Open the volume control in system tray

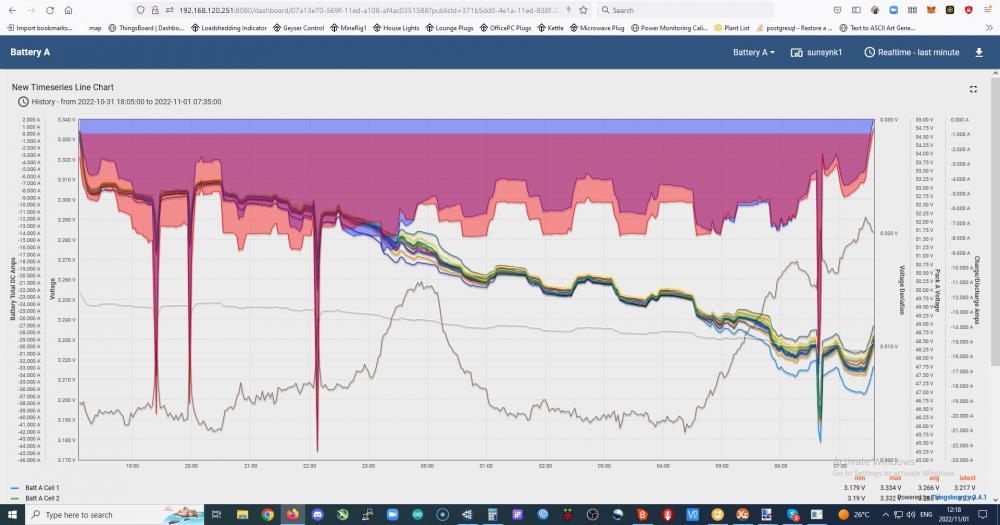click(911, 515)
